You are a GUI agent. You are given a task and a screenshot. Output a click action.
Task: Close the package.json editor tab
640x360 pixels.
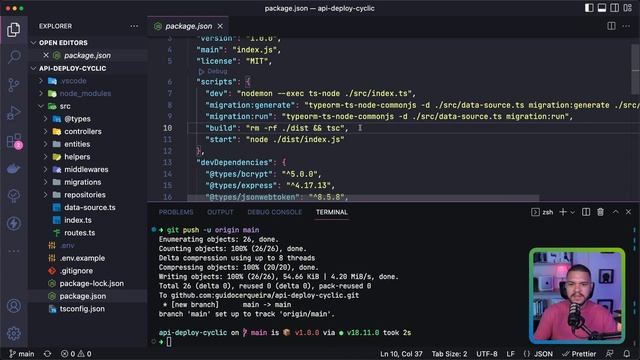pyautogui.click(x=220, y=26)
